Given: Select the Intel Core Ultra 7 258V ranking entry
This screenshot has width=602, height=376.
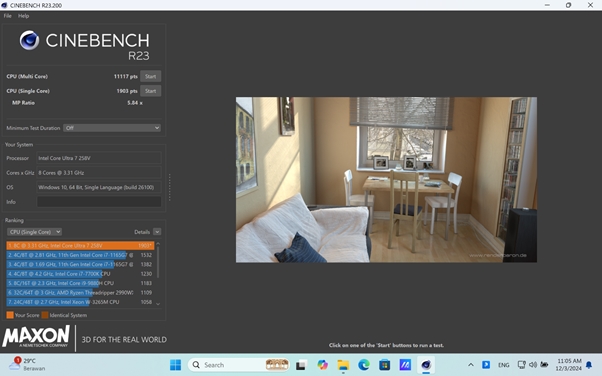Looking at the screenshot, I should [x=80, y=245].
